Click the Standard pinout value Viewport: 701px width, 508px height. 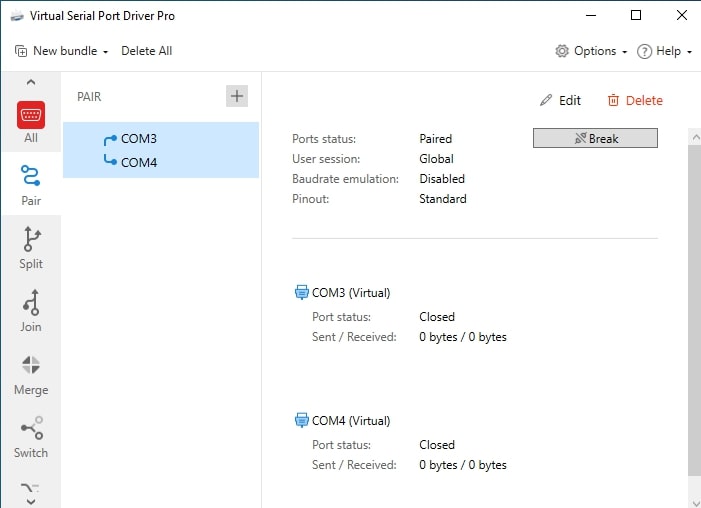(x=443, y=199)
